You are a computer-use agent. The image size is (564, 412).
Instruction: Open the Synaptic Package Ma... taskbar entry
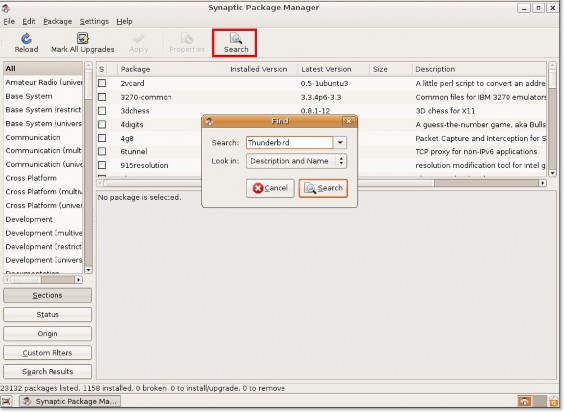70,401
